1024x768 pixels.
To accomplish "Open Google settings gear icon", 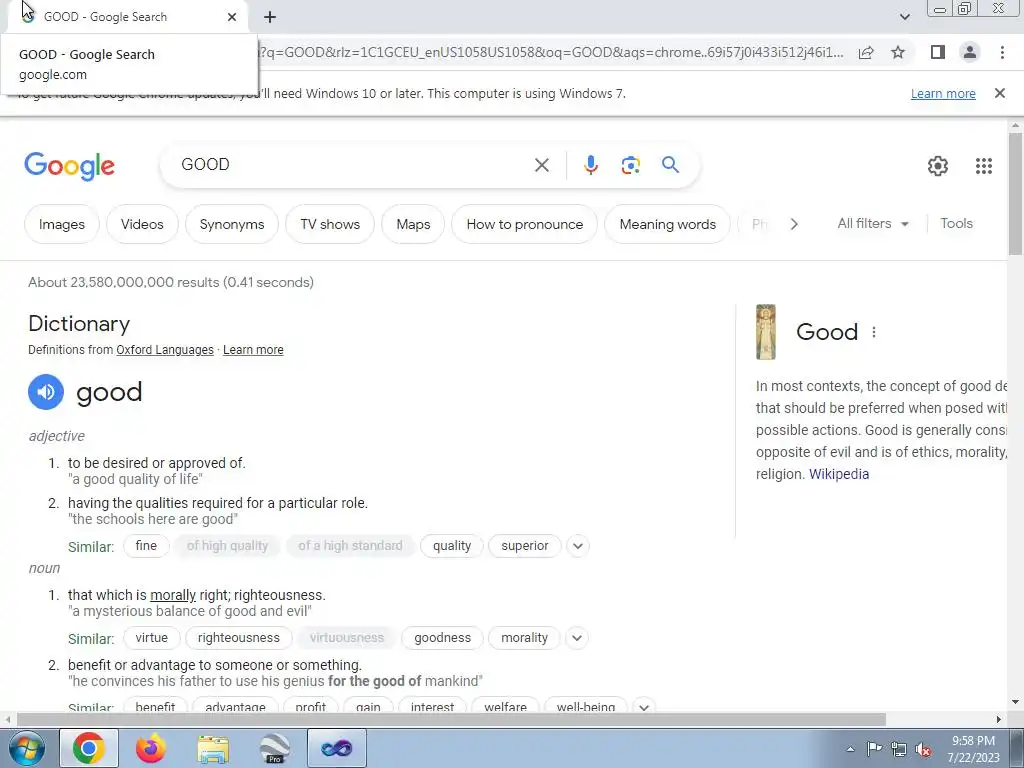I will 938,166.
